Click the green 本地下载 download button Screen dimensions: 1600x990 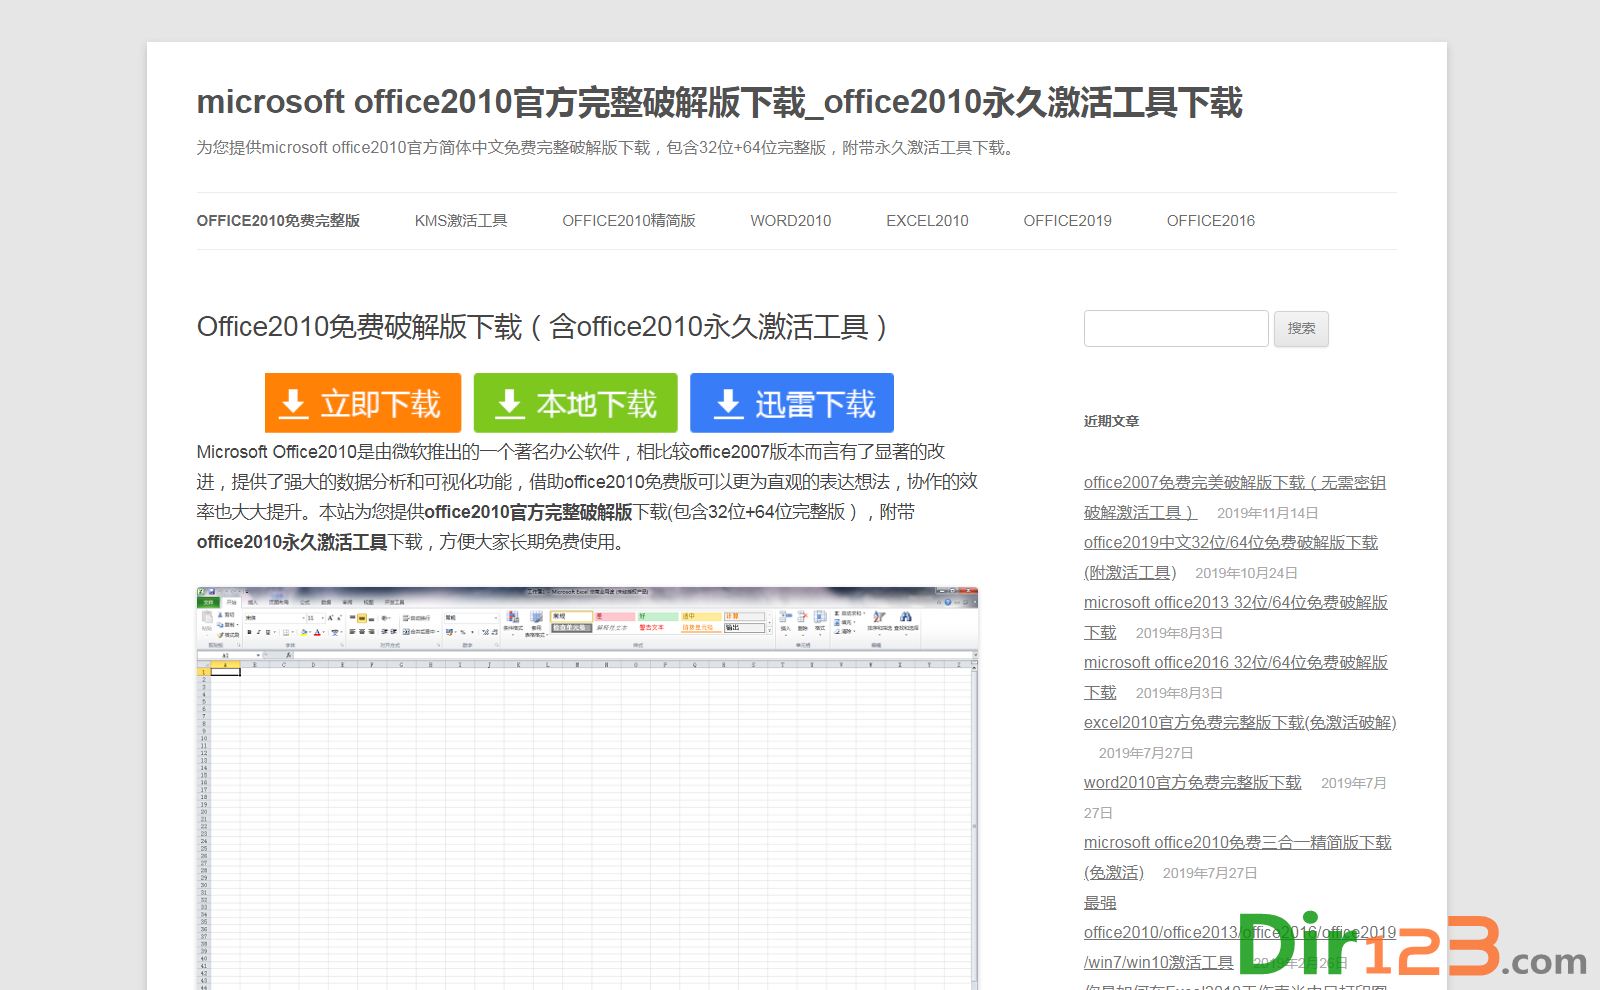pyautogui.click(x=576, y=403)
